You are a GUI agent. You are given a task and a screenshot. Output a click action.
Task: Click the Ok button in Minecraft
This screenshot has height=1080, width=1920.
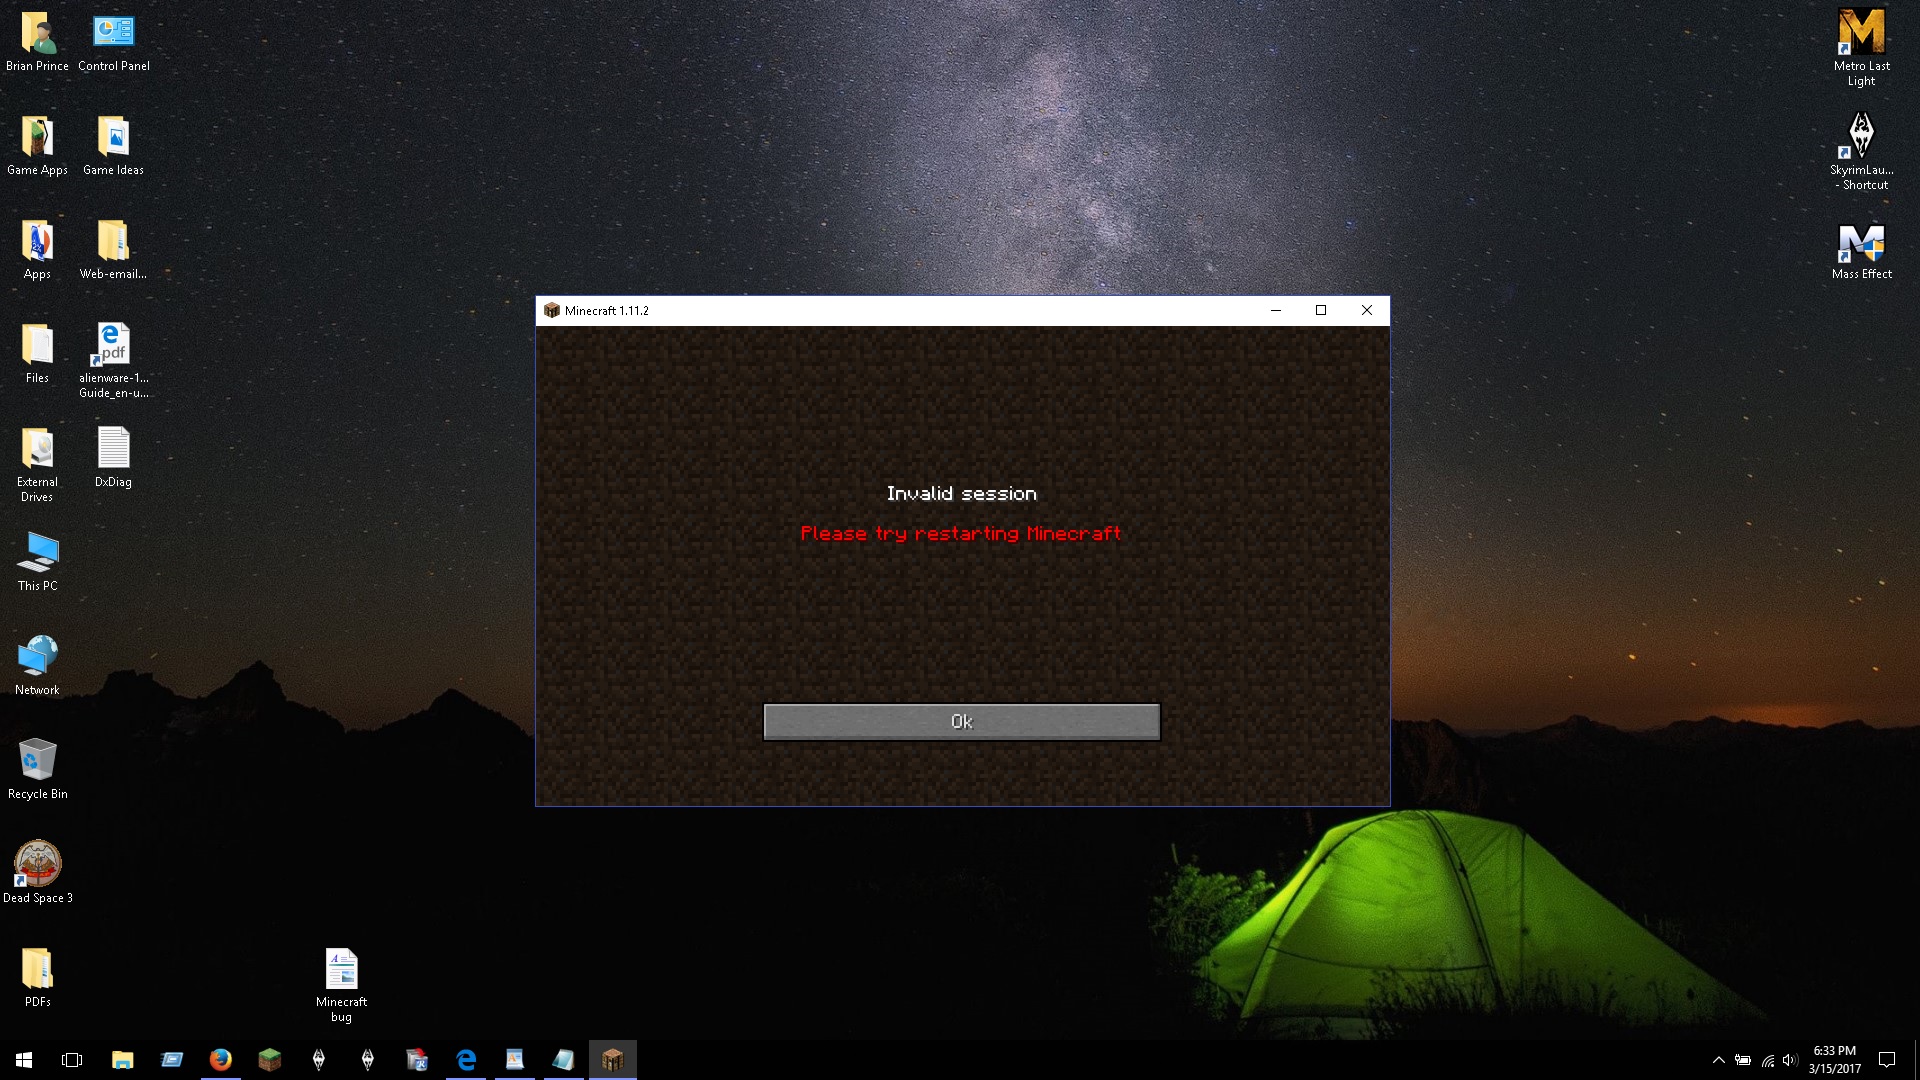[961, 722]
